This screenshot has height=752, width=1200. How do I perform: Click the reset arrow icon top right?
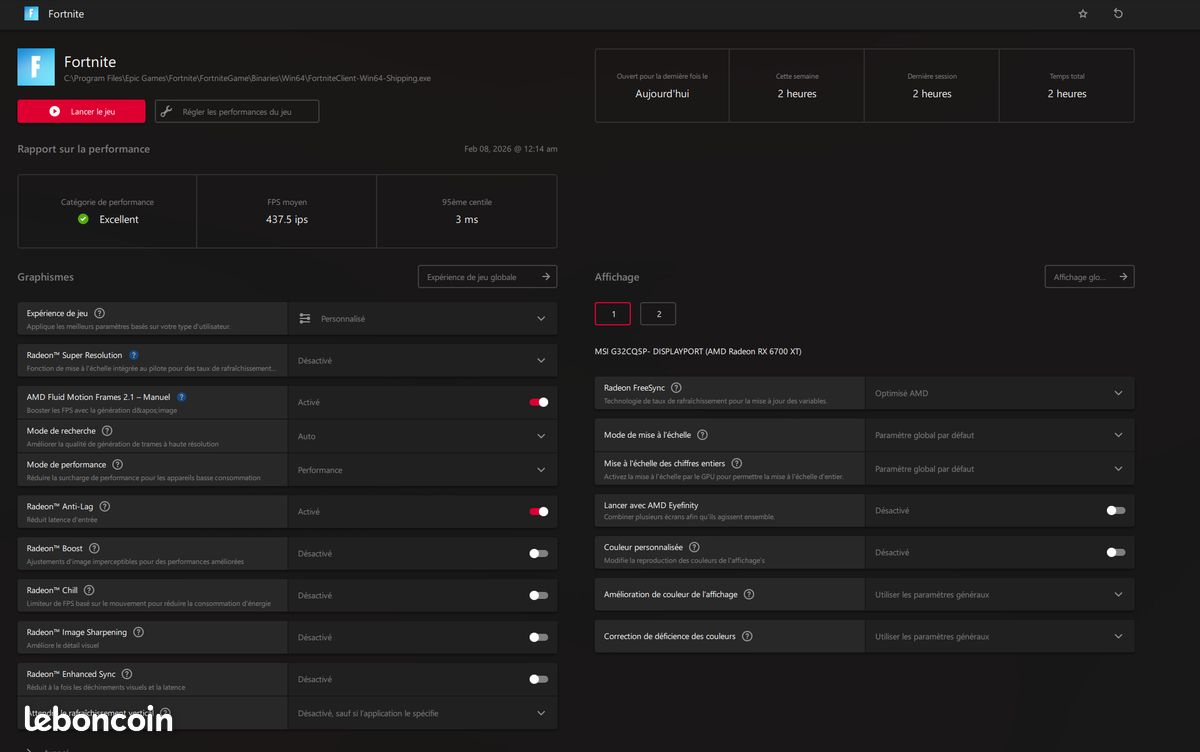point(1118,14)
